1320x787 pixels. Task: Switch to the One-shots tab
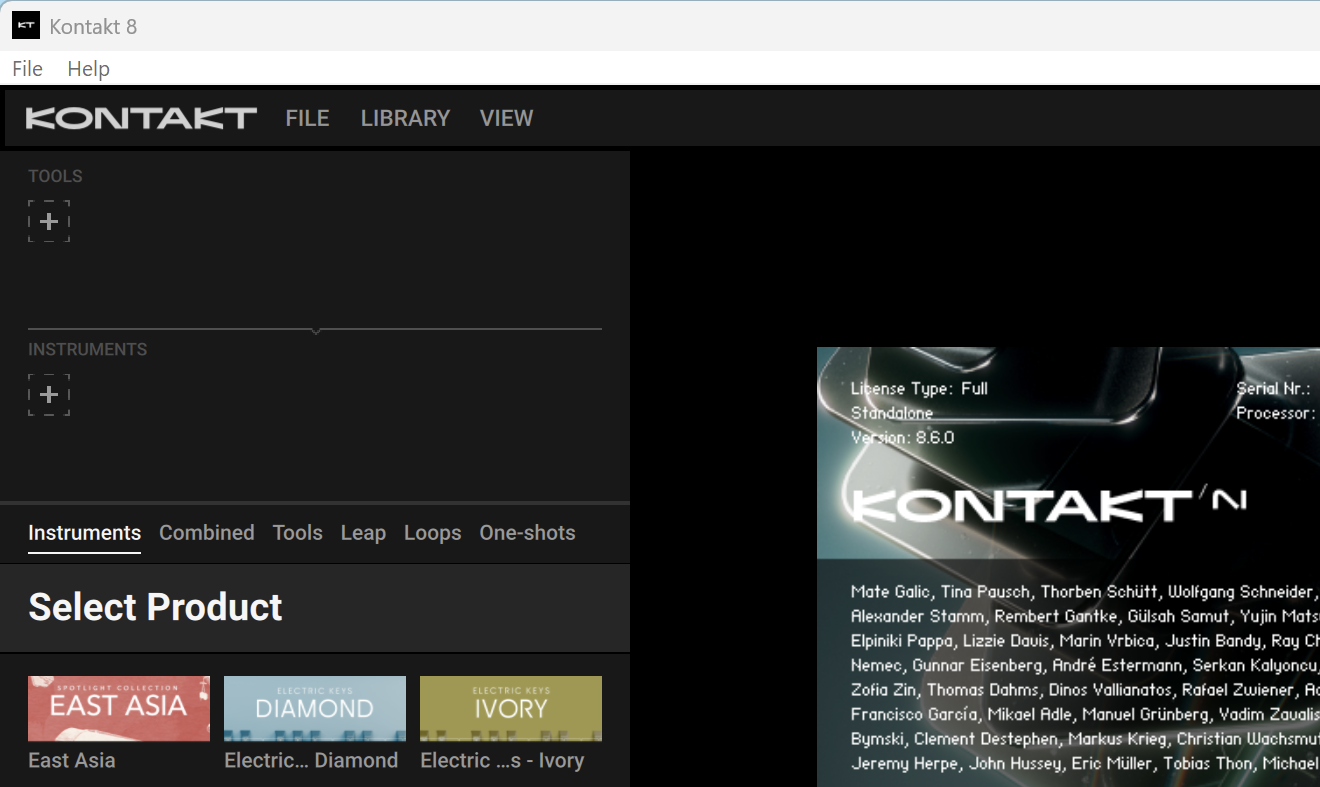tap(527, 533)
